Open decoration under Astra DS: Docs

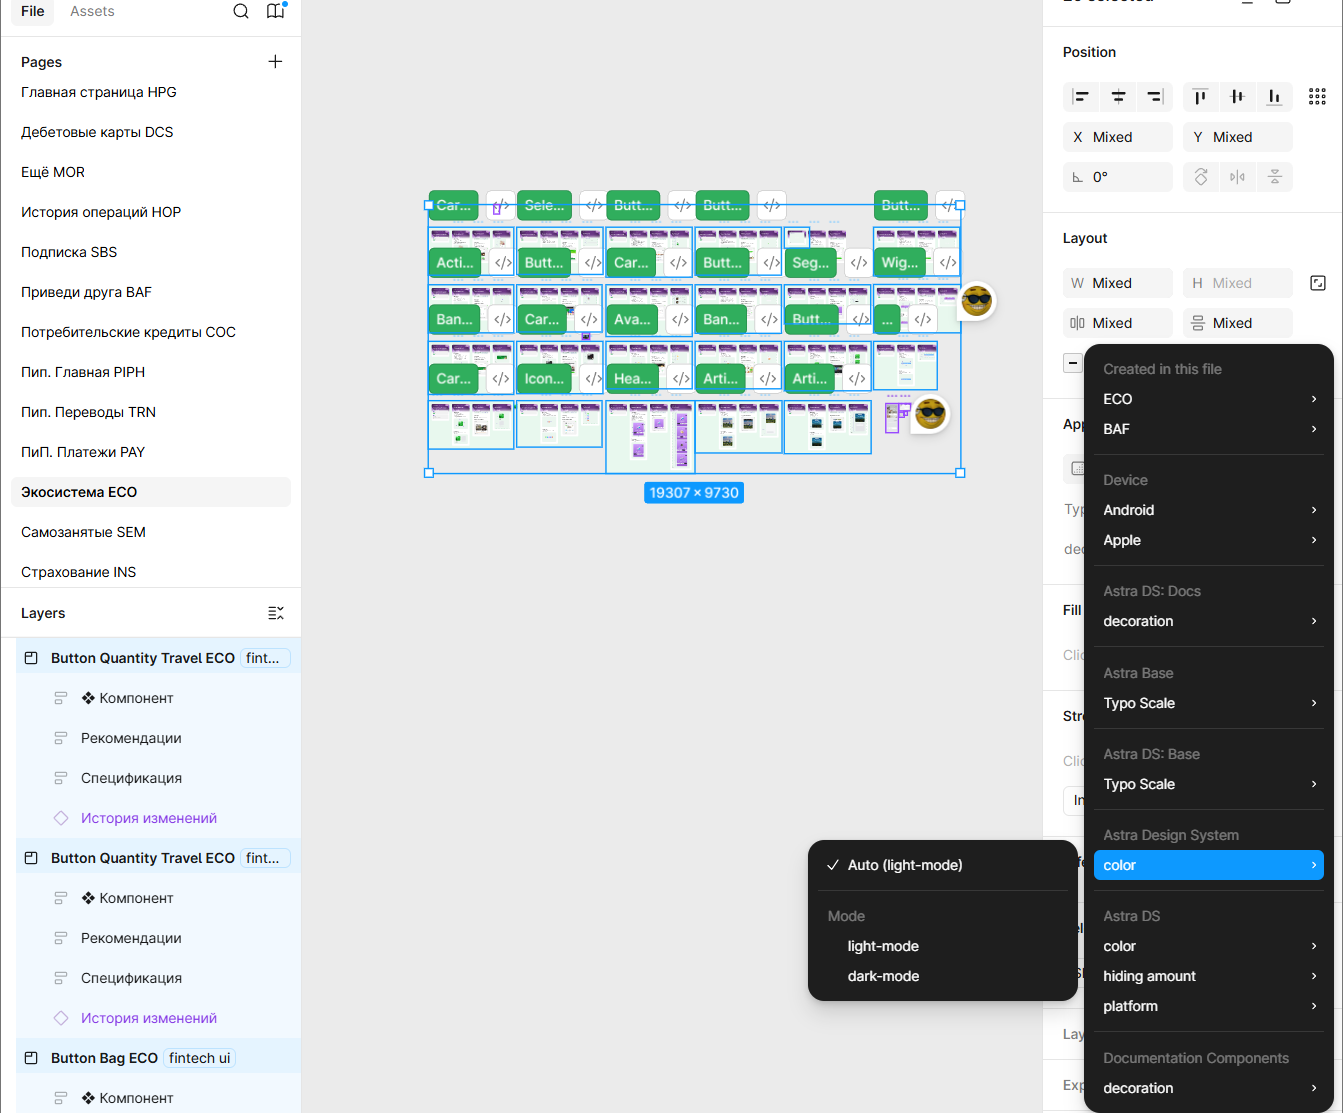pos(1209,621)
